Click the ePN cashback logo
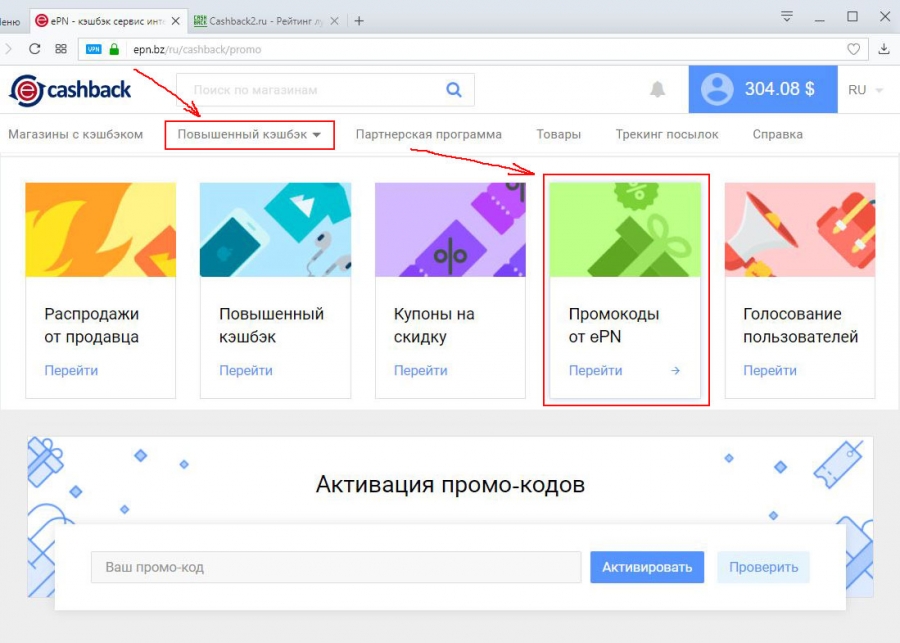The image size is (900, 643). (x=70, y=90)
